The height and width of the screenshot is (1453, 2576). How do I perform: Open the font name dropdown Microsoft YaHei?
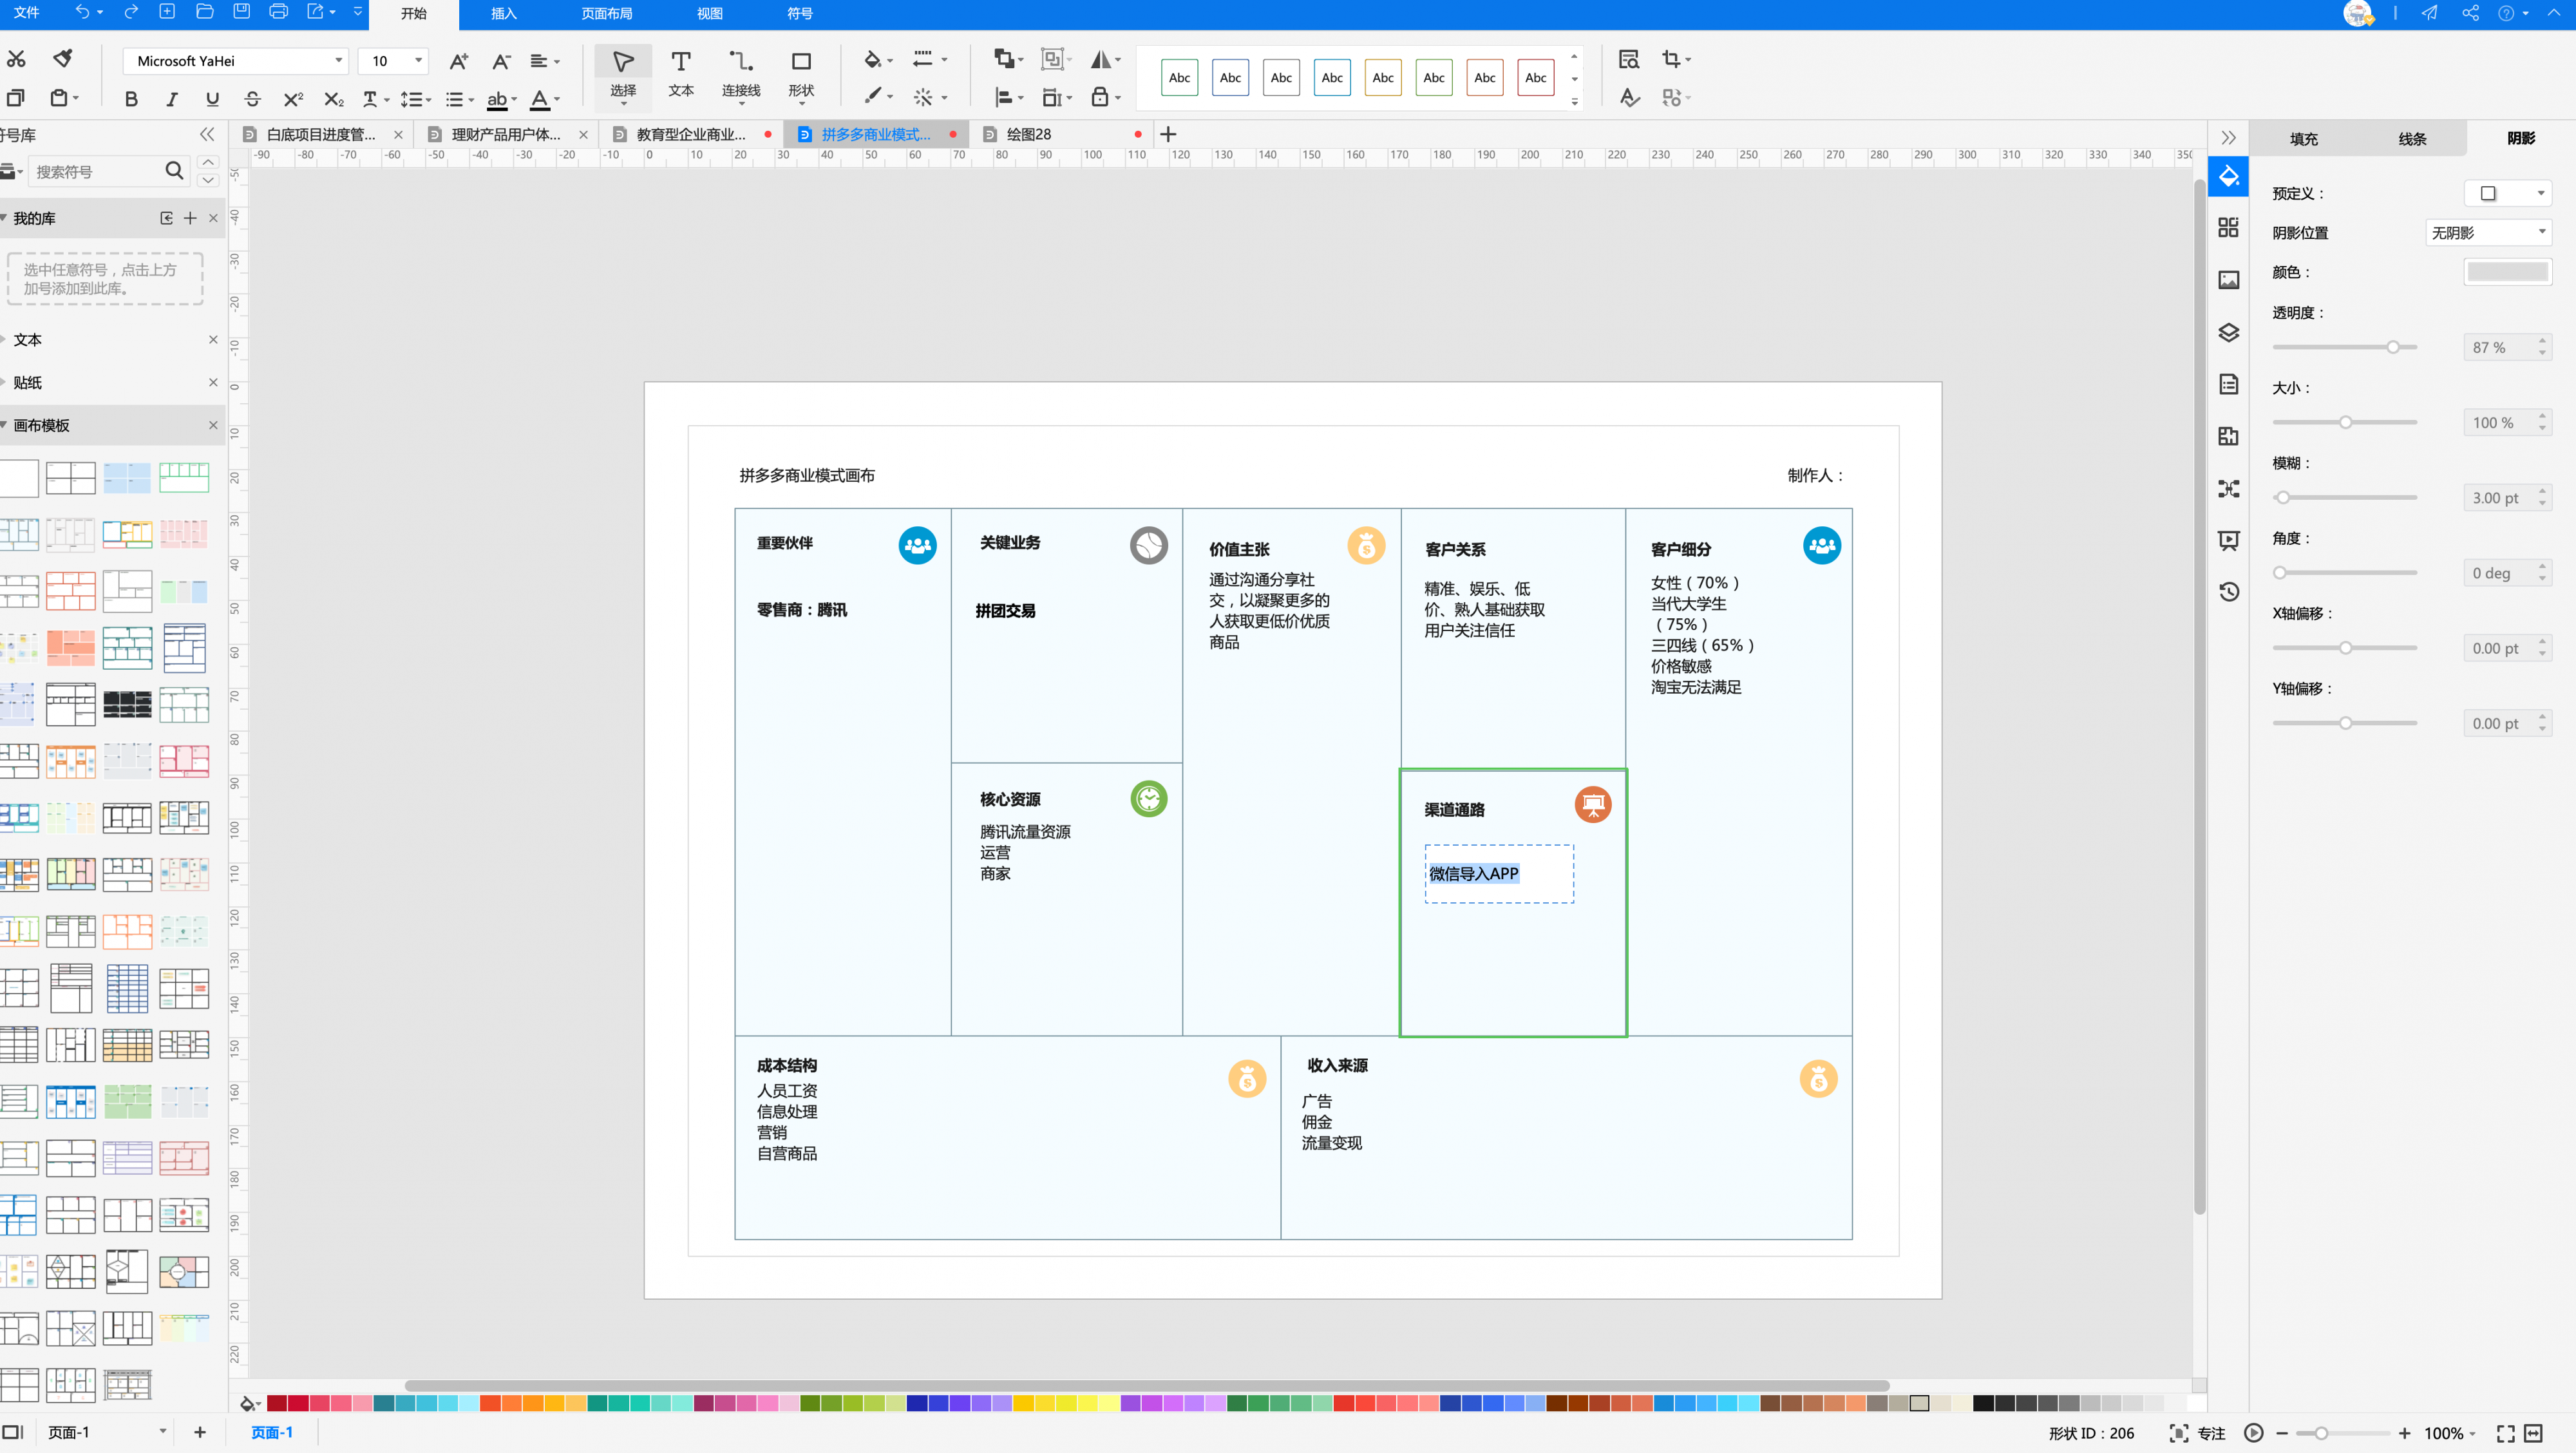click(236, 61)
